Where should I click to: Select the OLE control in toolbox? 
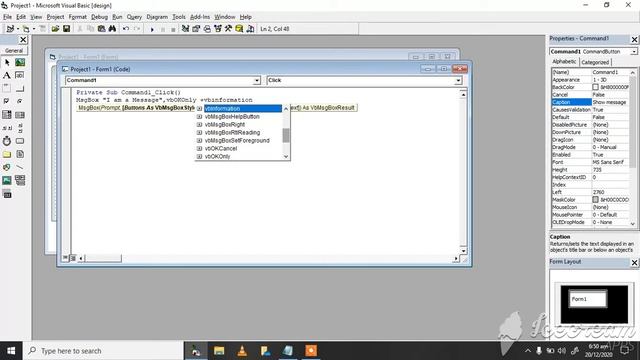tap(7, 194)
